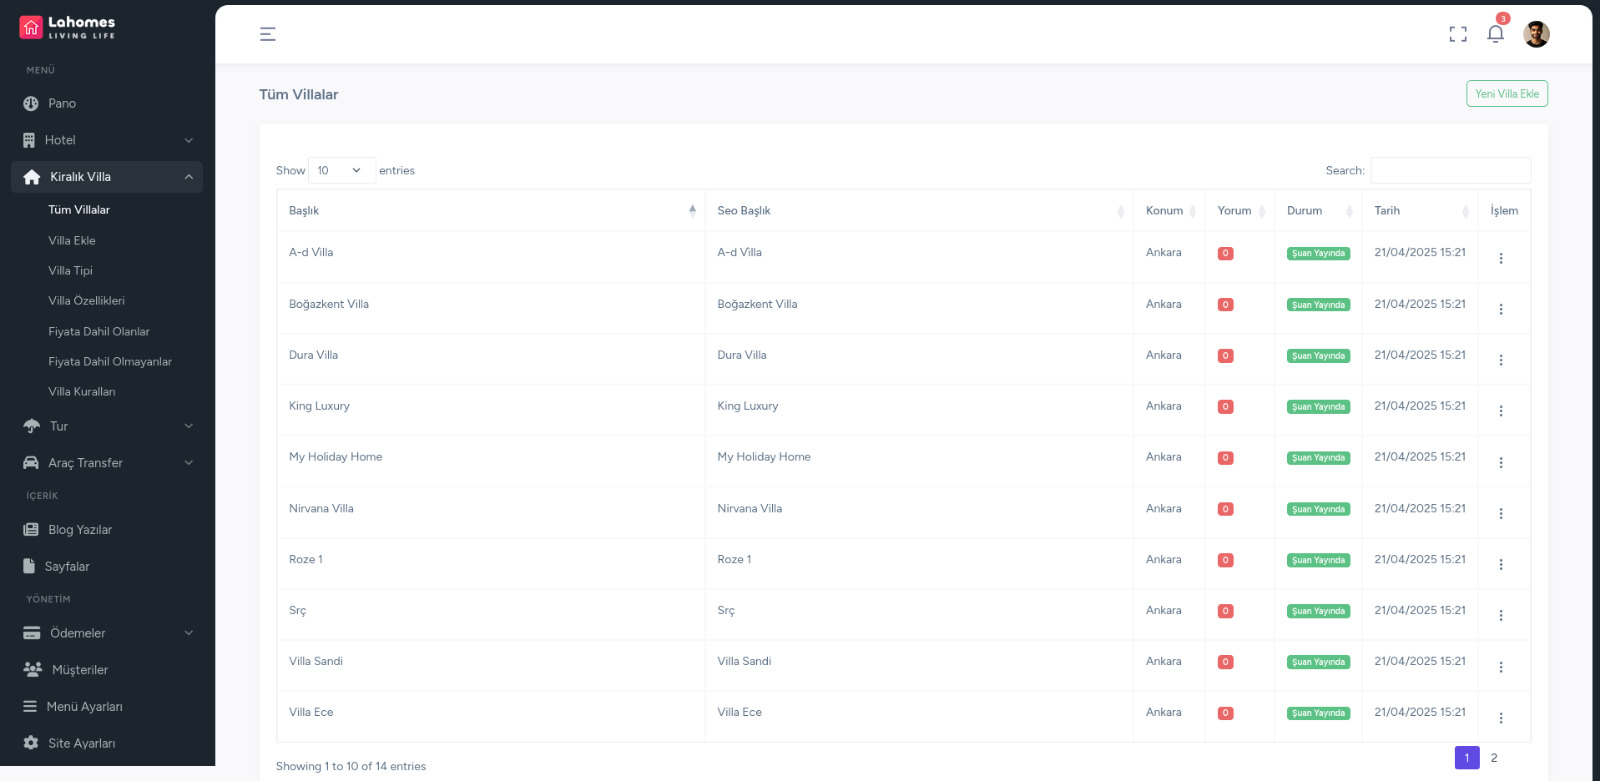Click the Pano dashboard icon
Viewport: 1600px width, 781px height.
coord(31,103)
